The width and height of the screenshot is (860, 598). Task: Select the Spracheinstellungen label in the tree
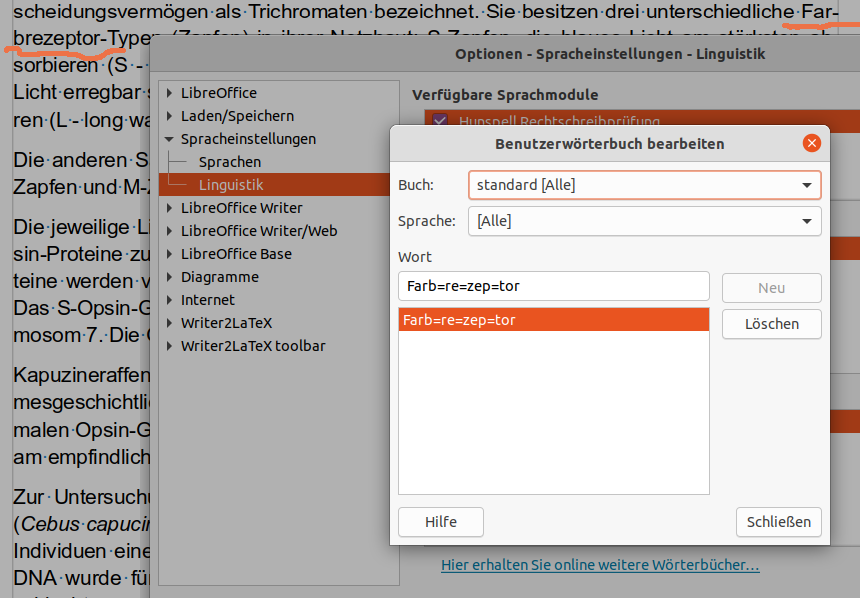click(248, 139)
